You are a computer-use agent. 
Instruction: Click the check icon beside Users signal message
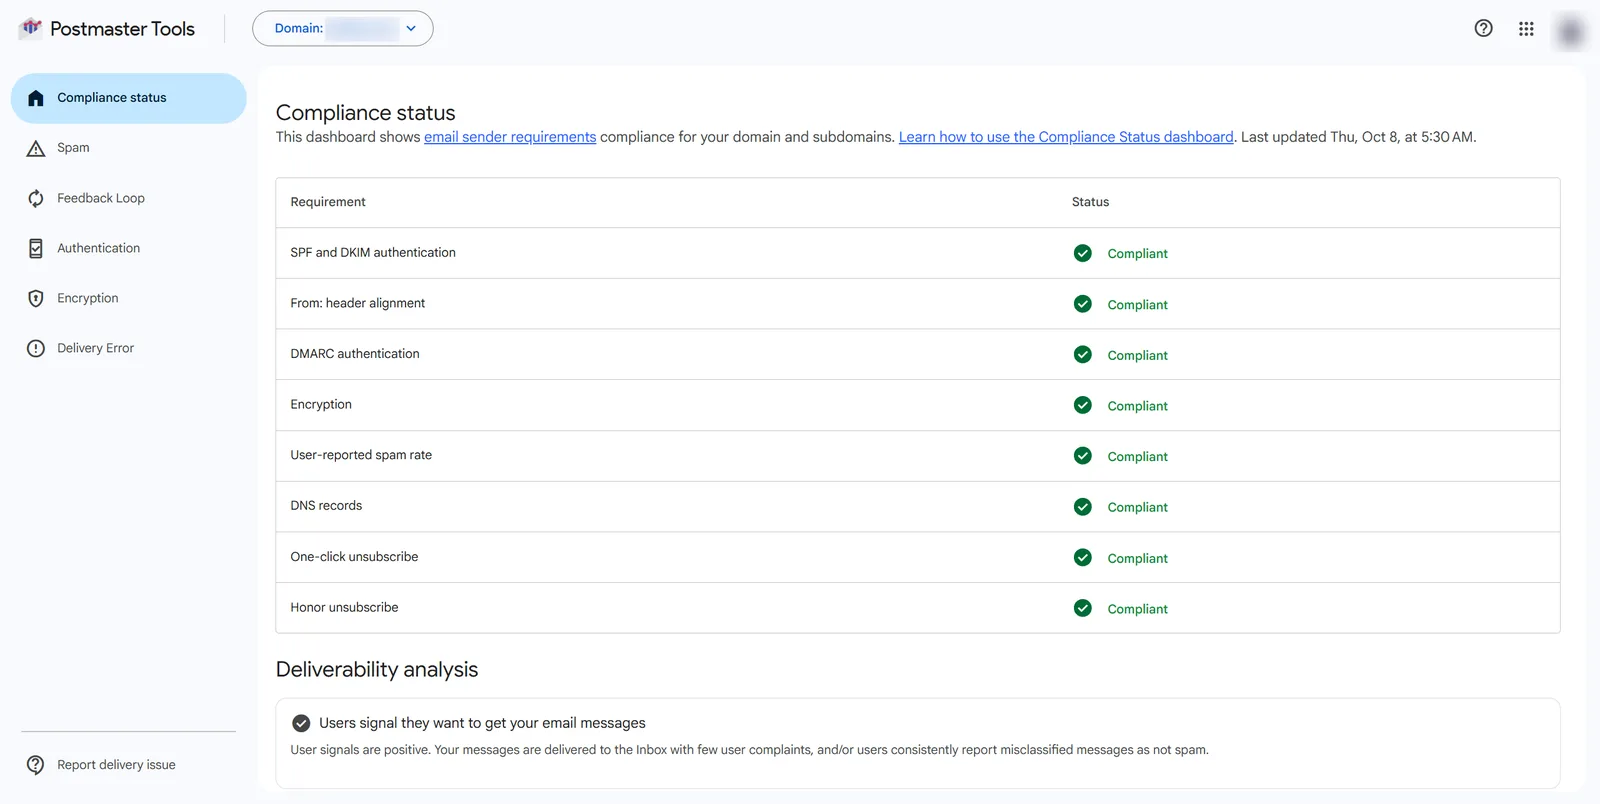(x=301, y=723)
